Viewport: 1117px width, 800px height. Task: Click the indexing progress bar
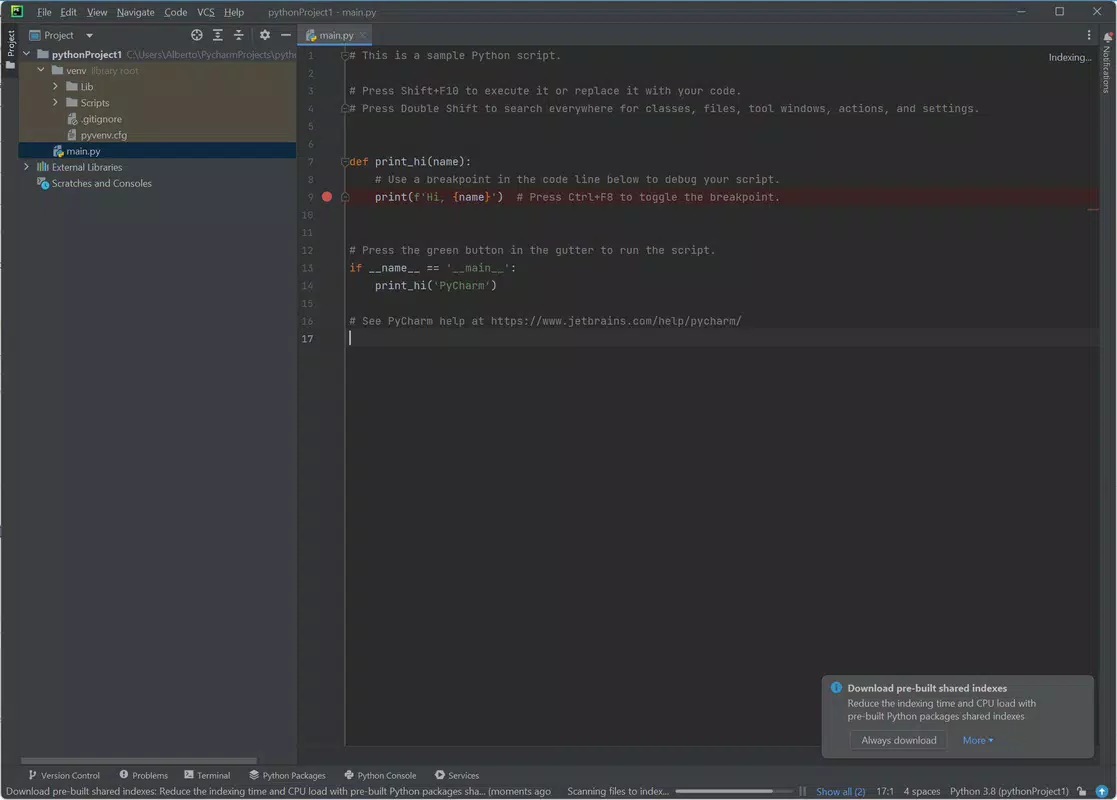[x=733, y=791]
